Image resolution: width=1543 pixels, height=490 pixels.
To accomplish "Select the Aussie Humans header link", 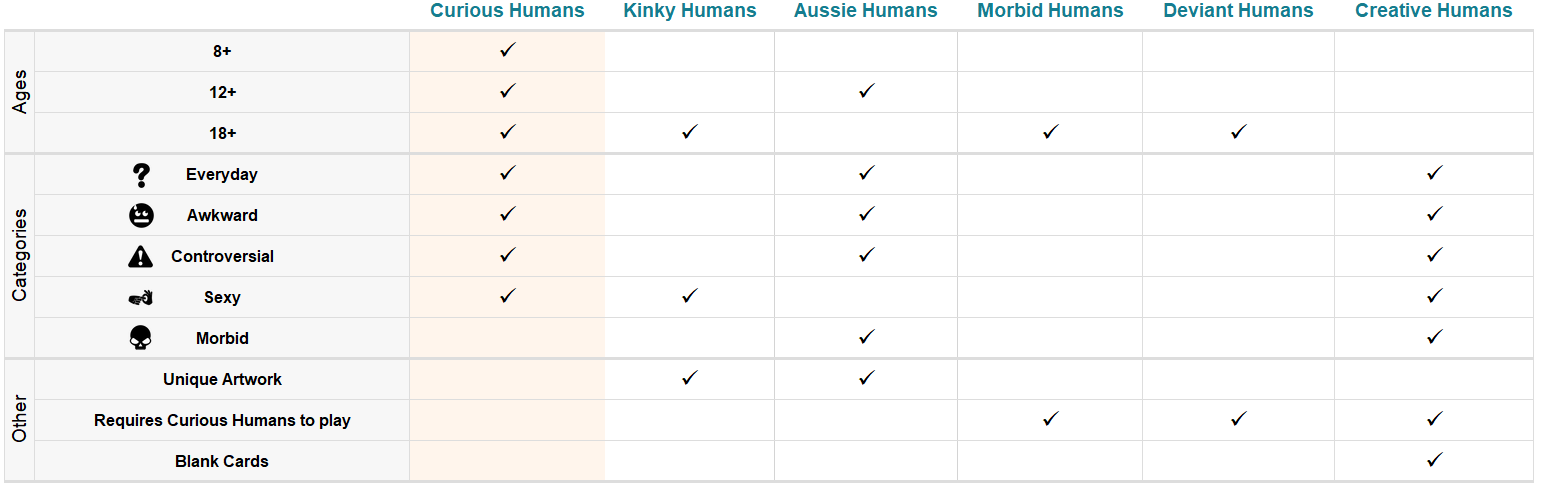I will coord(866,11).
